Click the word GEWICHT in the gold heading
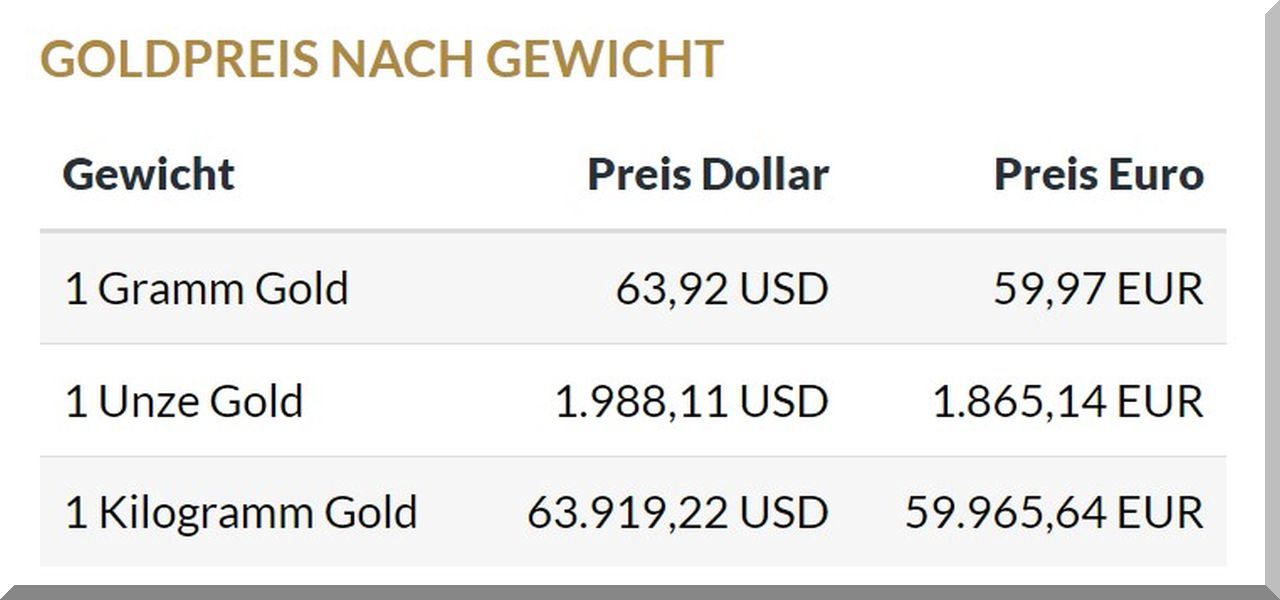1280x600 pixels. click(x=605, y=60)
